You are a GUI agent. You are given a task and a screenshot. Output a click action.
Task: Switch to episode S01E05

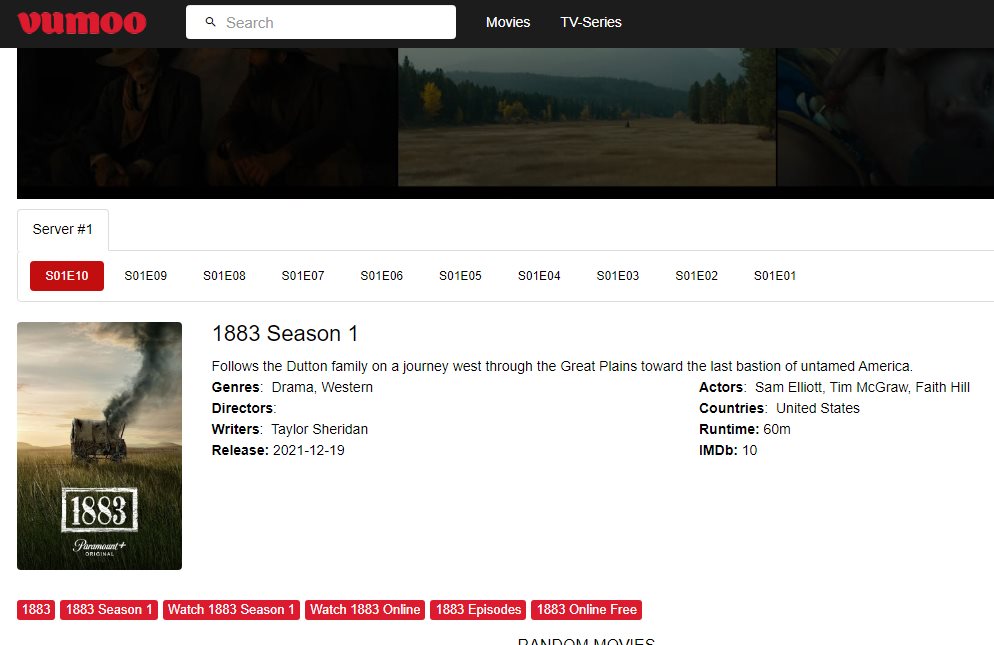click(460, 276)
